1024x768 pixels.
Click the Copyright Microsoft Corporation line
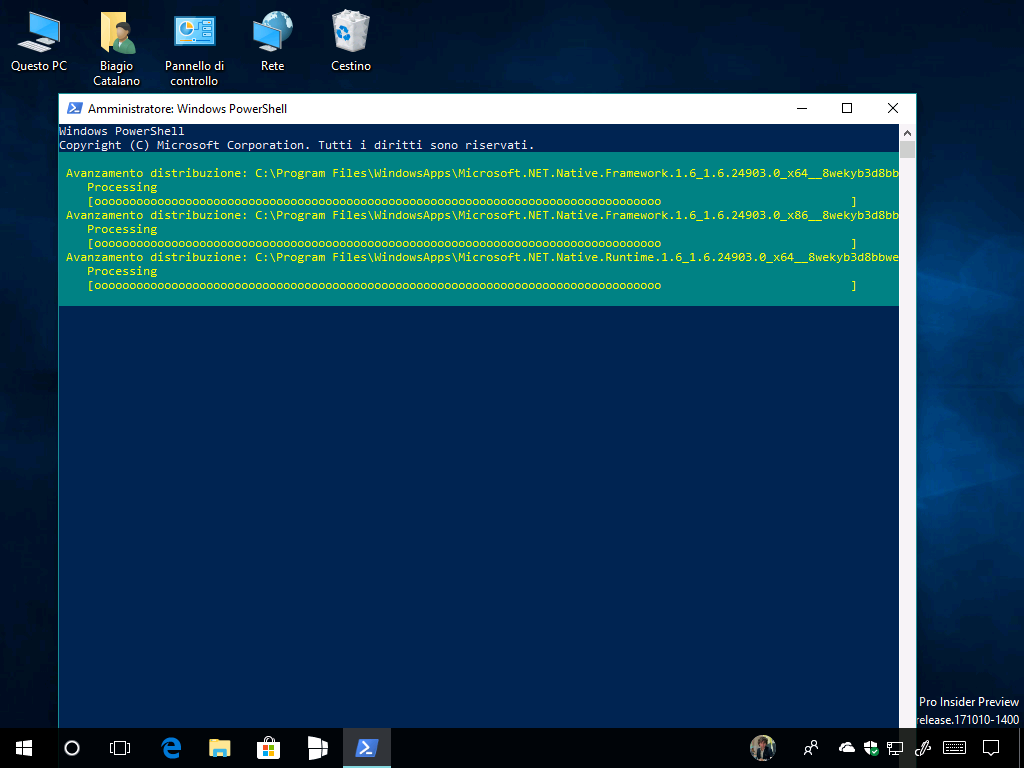(x=296, y=145)
